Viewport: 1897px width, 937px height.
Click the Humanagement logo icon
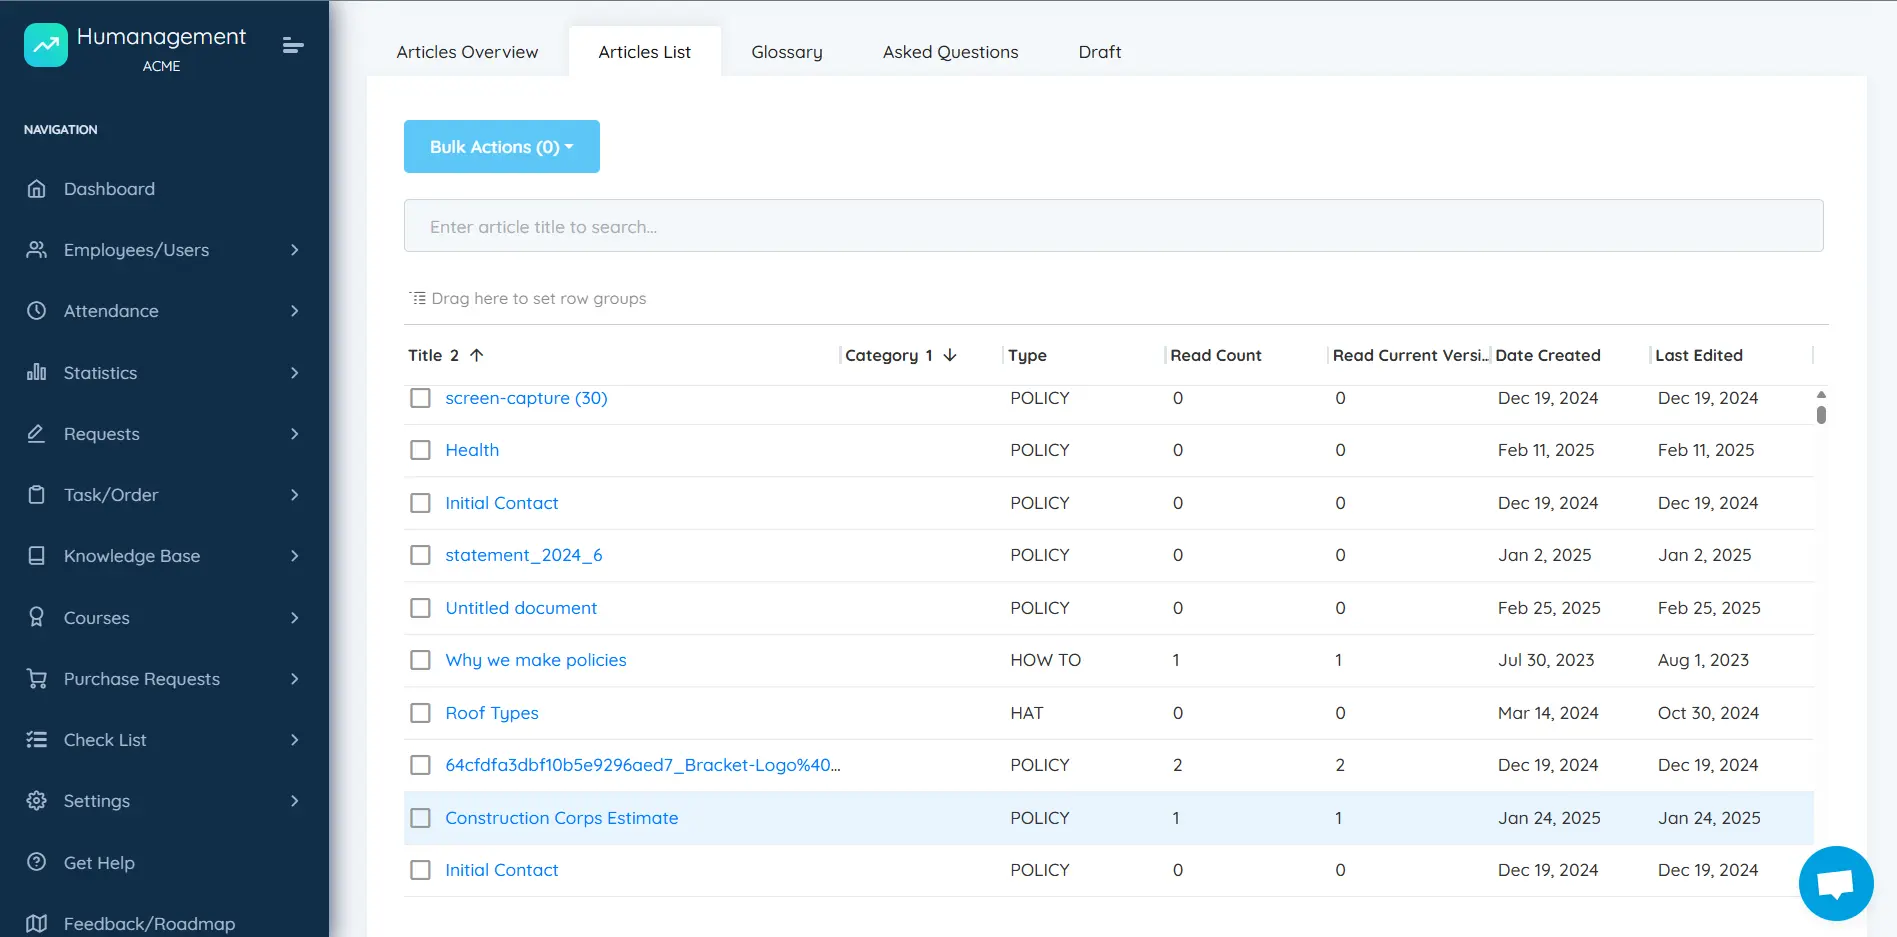click(46, 45)
